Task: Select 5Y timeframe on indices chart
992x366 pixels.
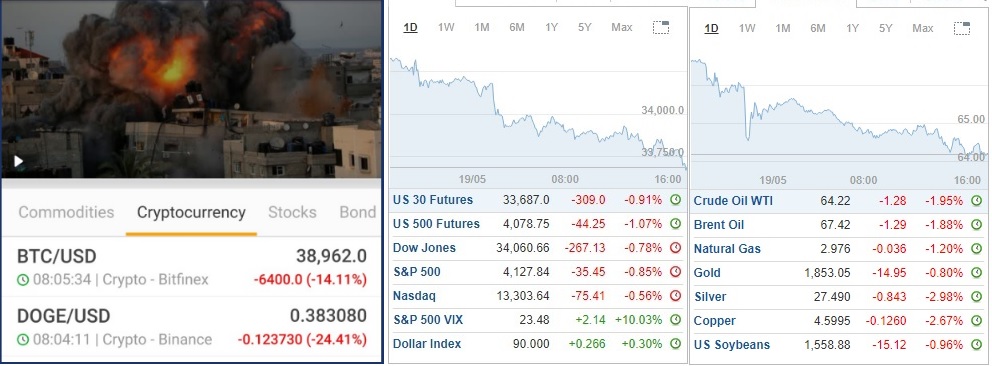Action: click(x=585, y=28)
